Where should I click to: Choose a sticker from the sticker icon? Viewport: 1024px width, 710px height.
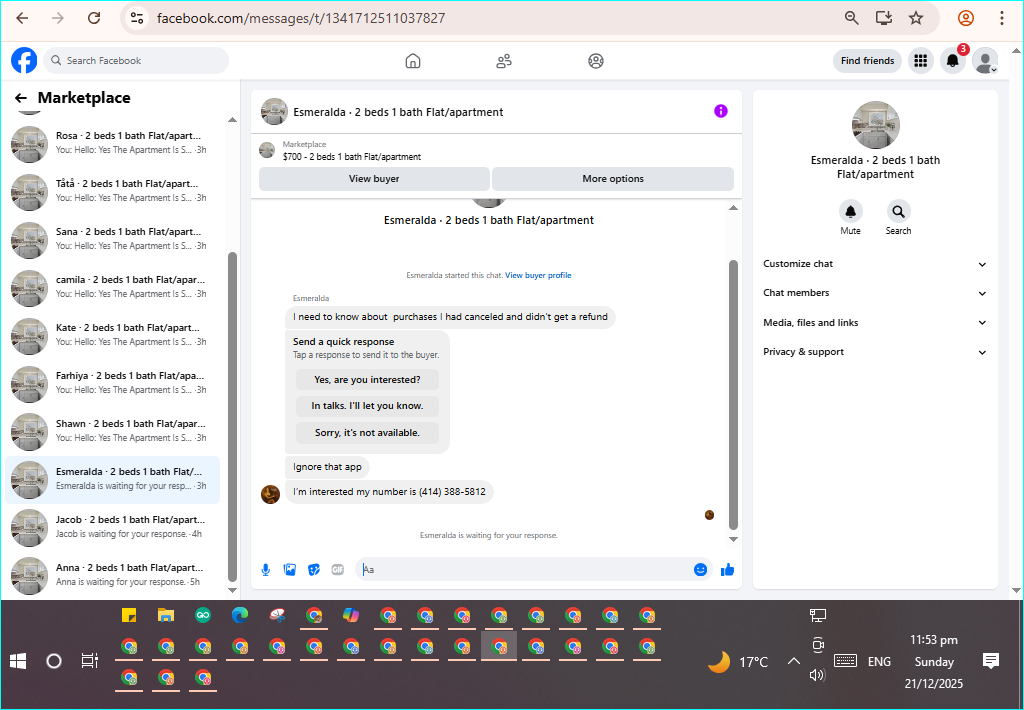pos(314,570)
